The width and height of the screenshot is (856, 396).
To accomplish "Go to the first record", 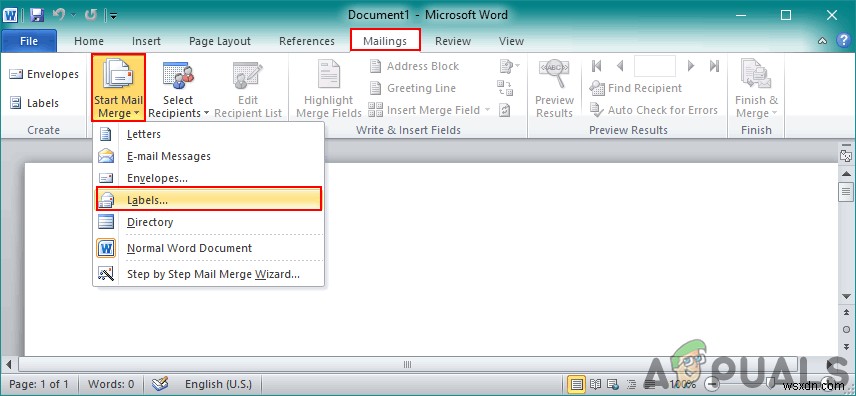I will pos(597,66).
